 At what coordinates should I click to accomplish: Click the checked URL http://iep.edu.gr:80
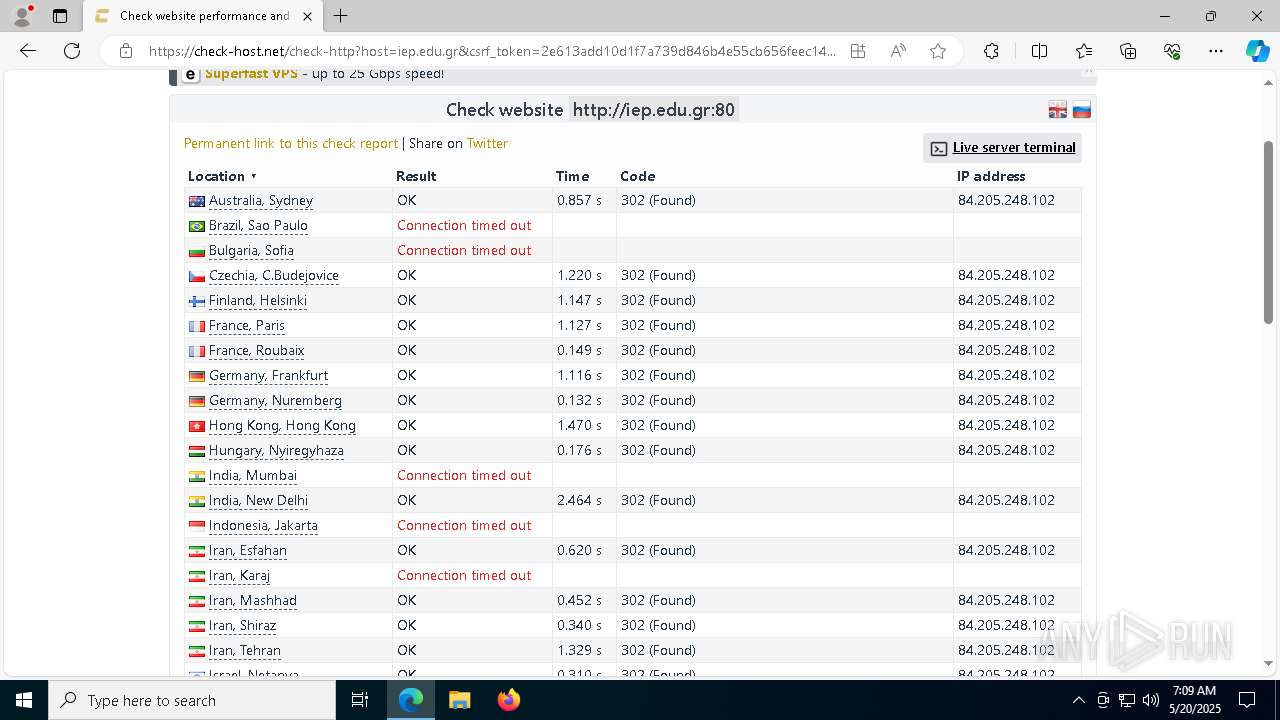[654, 110]
